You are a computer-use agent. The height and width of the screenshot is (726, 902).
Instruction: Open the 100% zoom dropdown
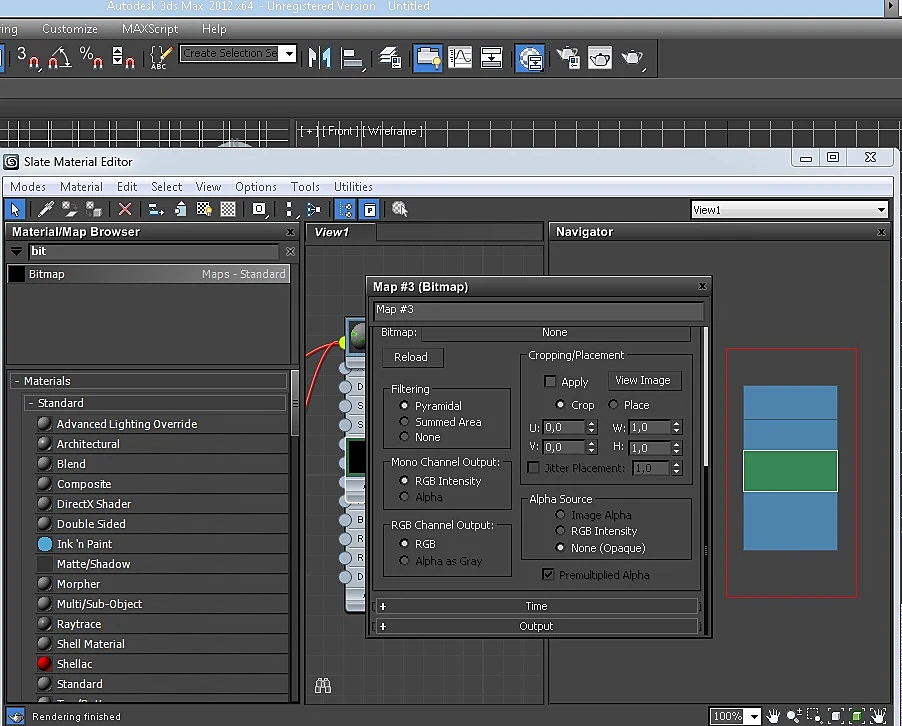[x=754, y=716]
